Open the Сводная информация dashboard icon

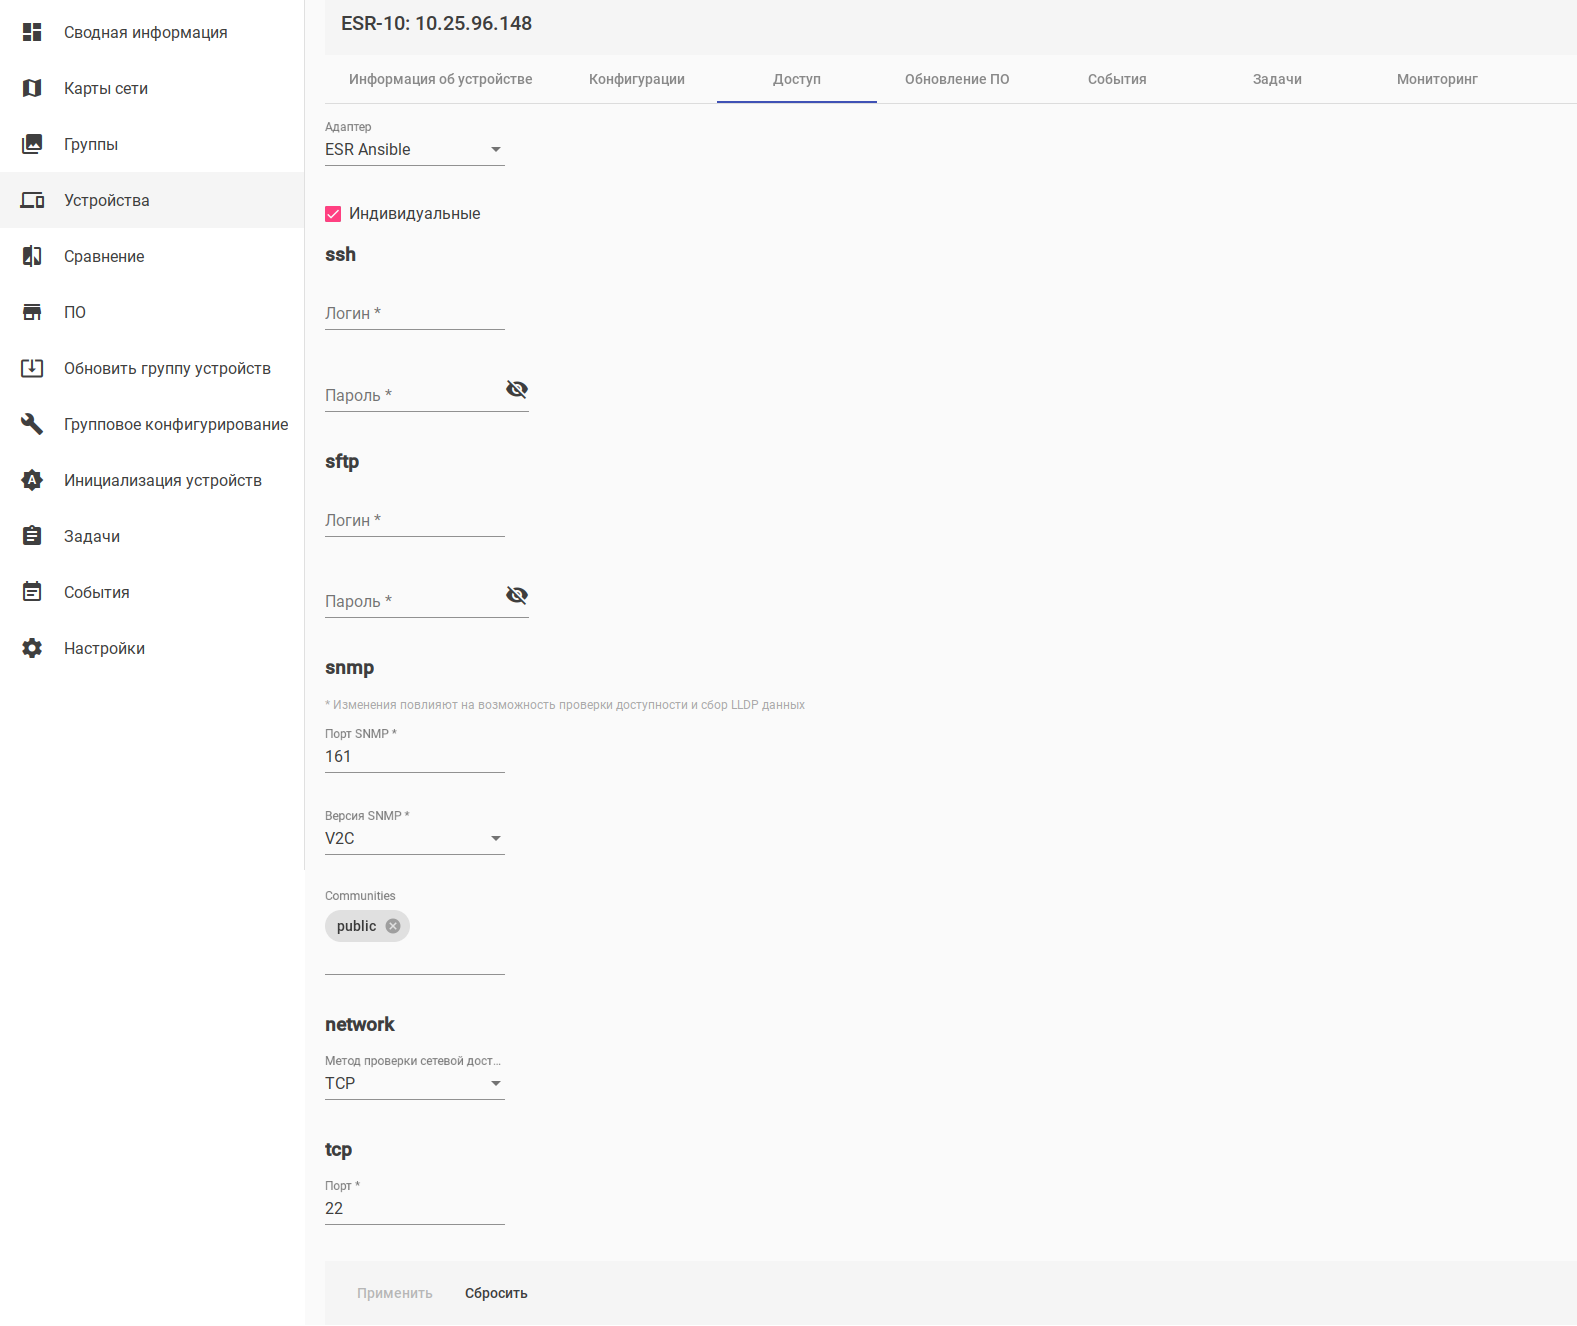click(x=32, y=32)
